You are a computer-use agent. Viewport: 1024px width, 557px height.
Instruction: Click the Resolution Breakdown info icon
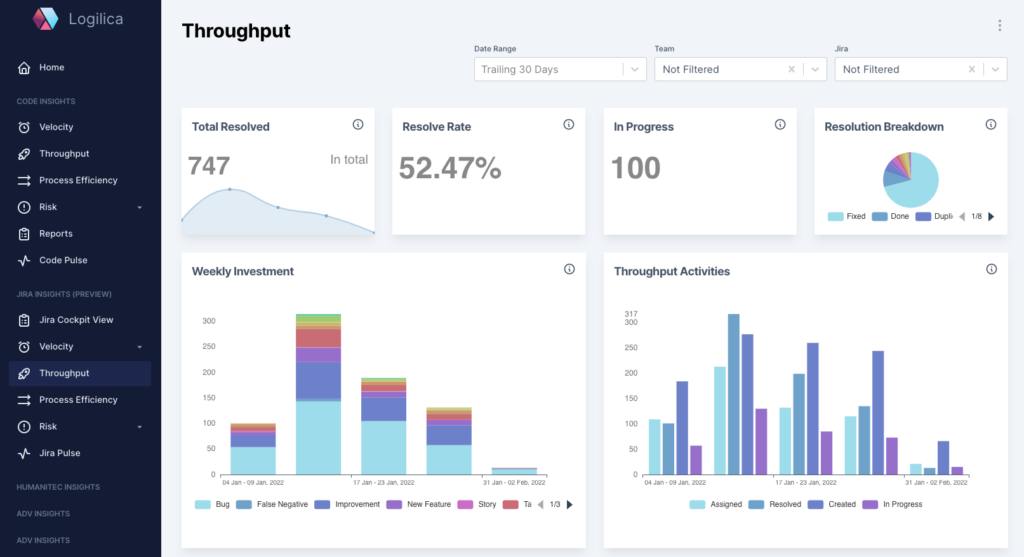(x=991, y=125)
